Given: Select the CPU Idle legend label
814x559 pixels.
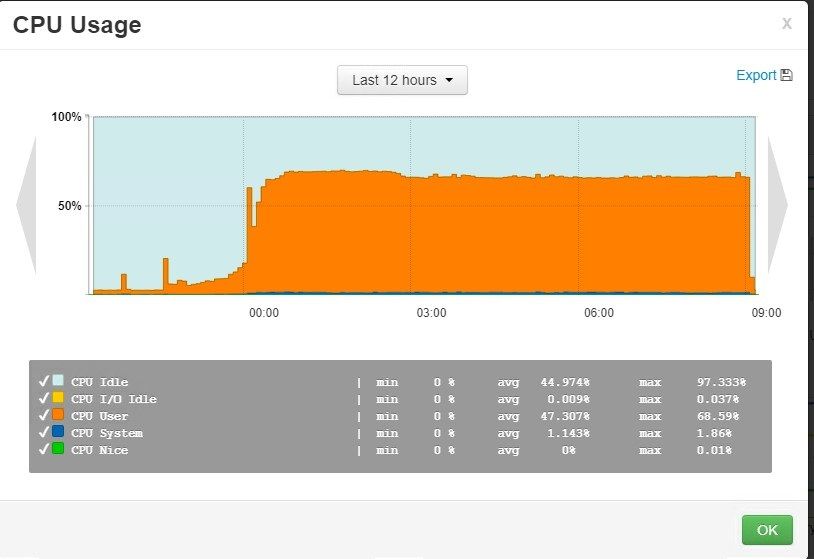Looking at the screenshot, I should [100, 382].
